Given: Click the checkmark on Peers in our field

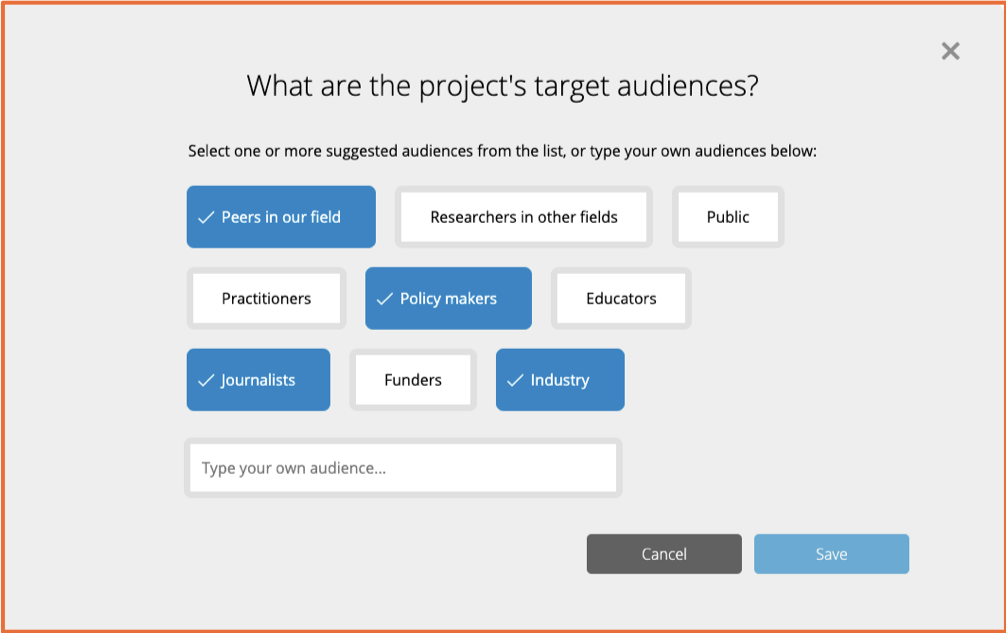Looking at the screenshot, I should click(206, 217).
